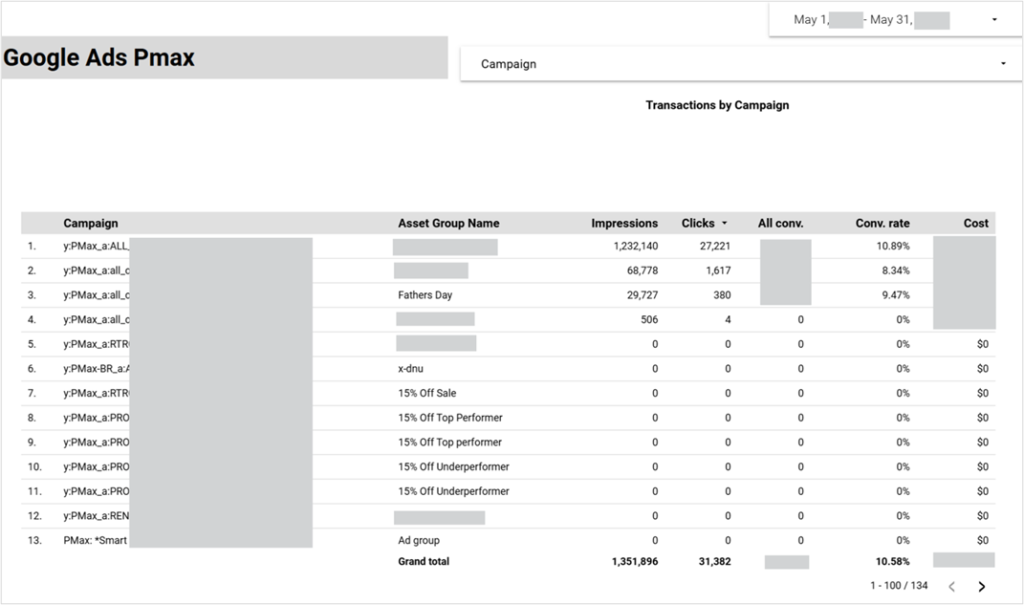This screenshot has width=1024, height=605.
Task: Click conversion rate 9.47%
Action: 895,295
